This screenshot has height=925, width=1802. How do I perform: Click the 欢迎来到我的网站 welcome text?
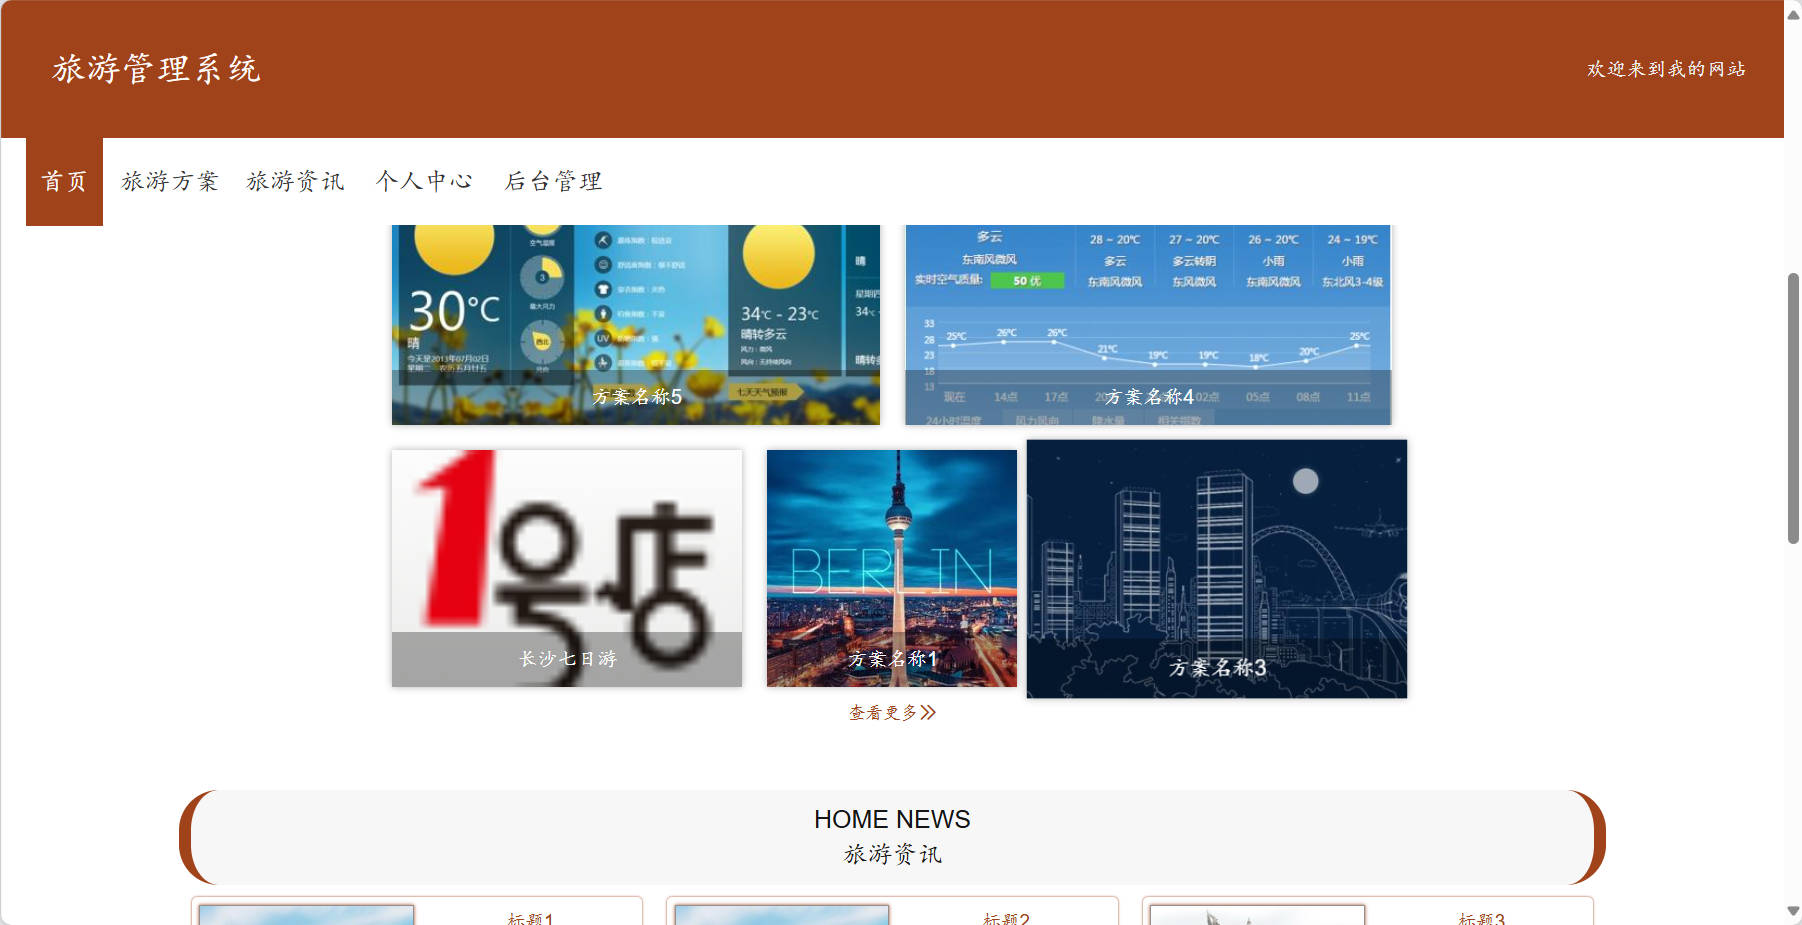pos(1666,69)
